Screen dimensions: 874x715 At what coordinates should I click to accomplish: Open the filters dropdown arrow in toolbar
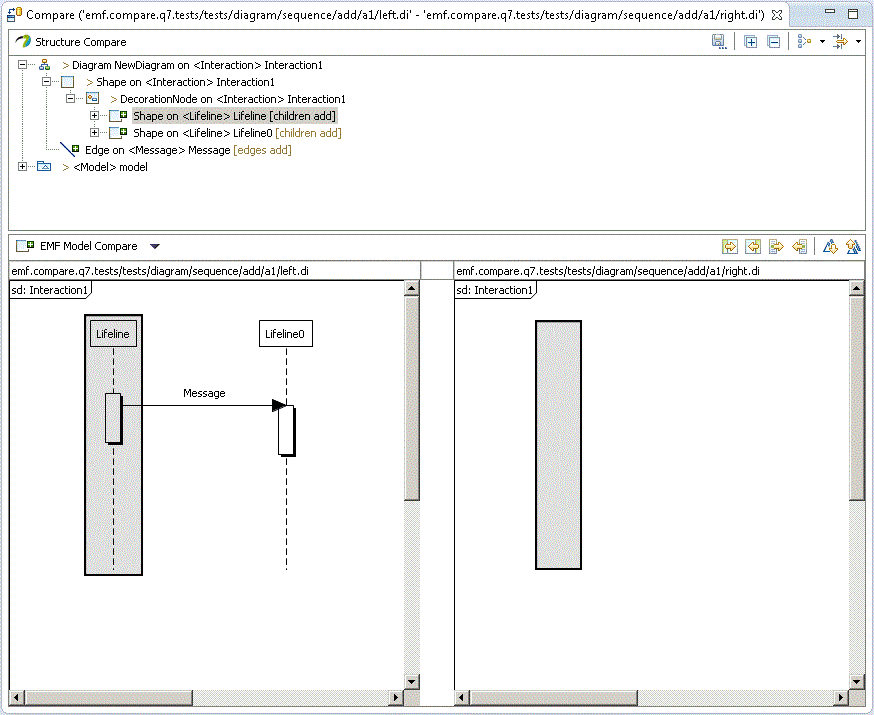pyautogui.click(x=858, y=42)
